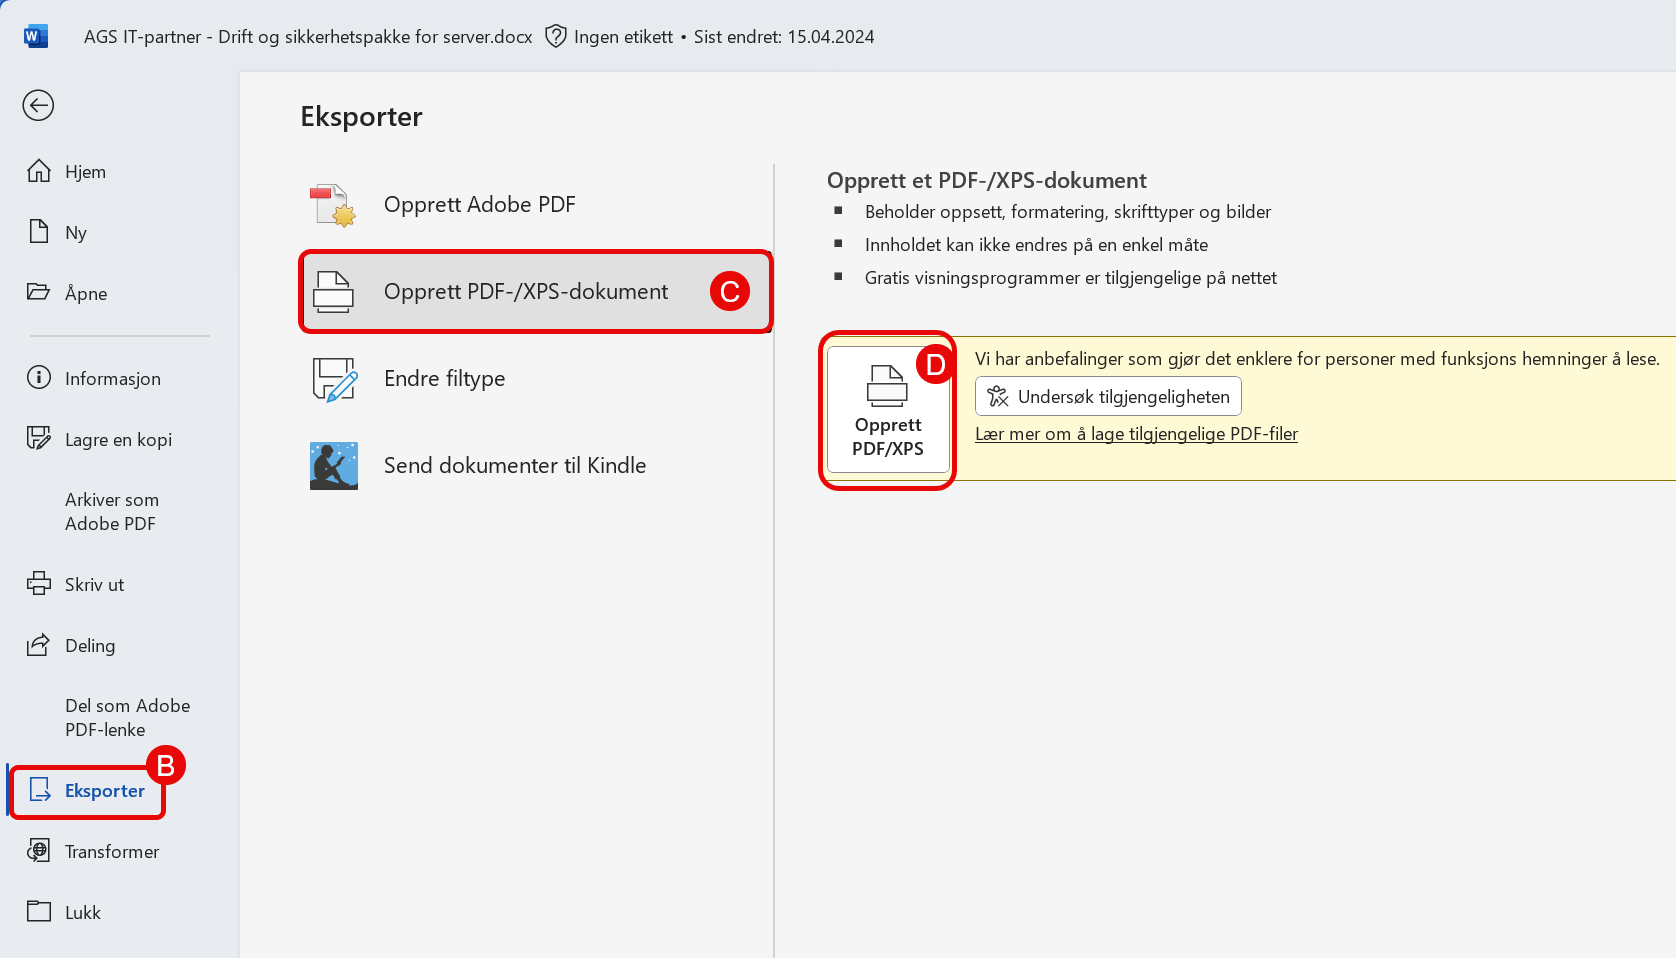Screen dimensions: 1676x958
Task: Click the Adobe PDF icon
Action: coord(333,205)
